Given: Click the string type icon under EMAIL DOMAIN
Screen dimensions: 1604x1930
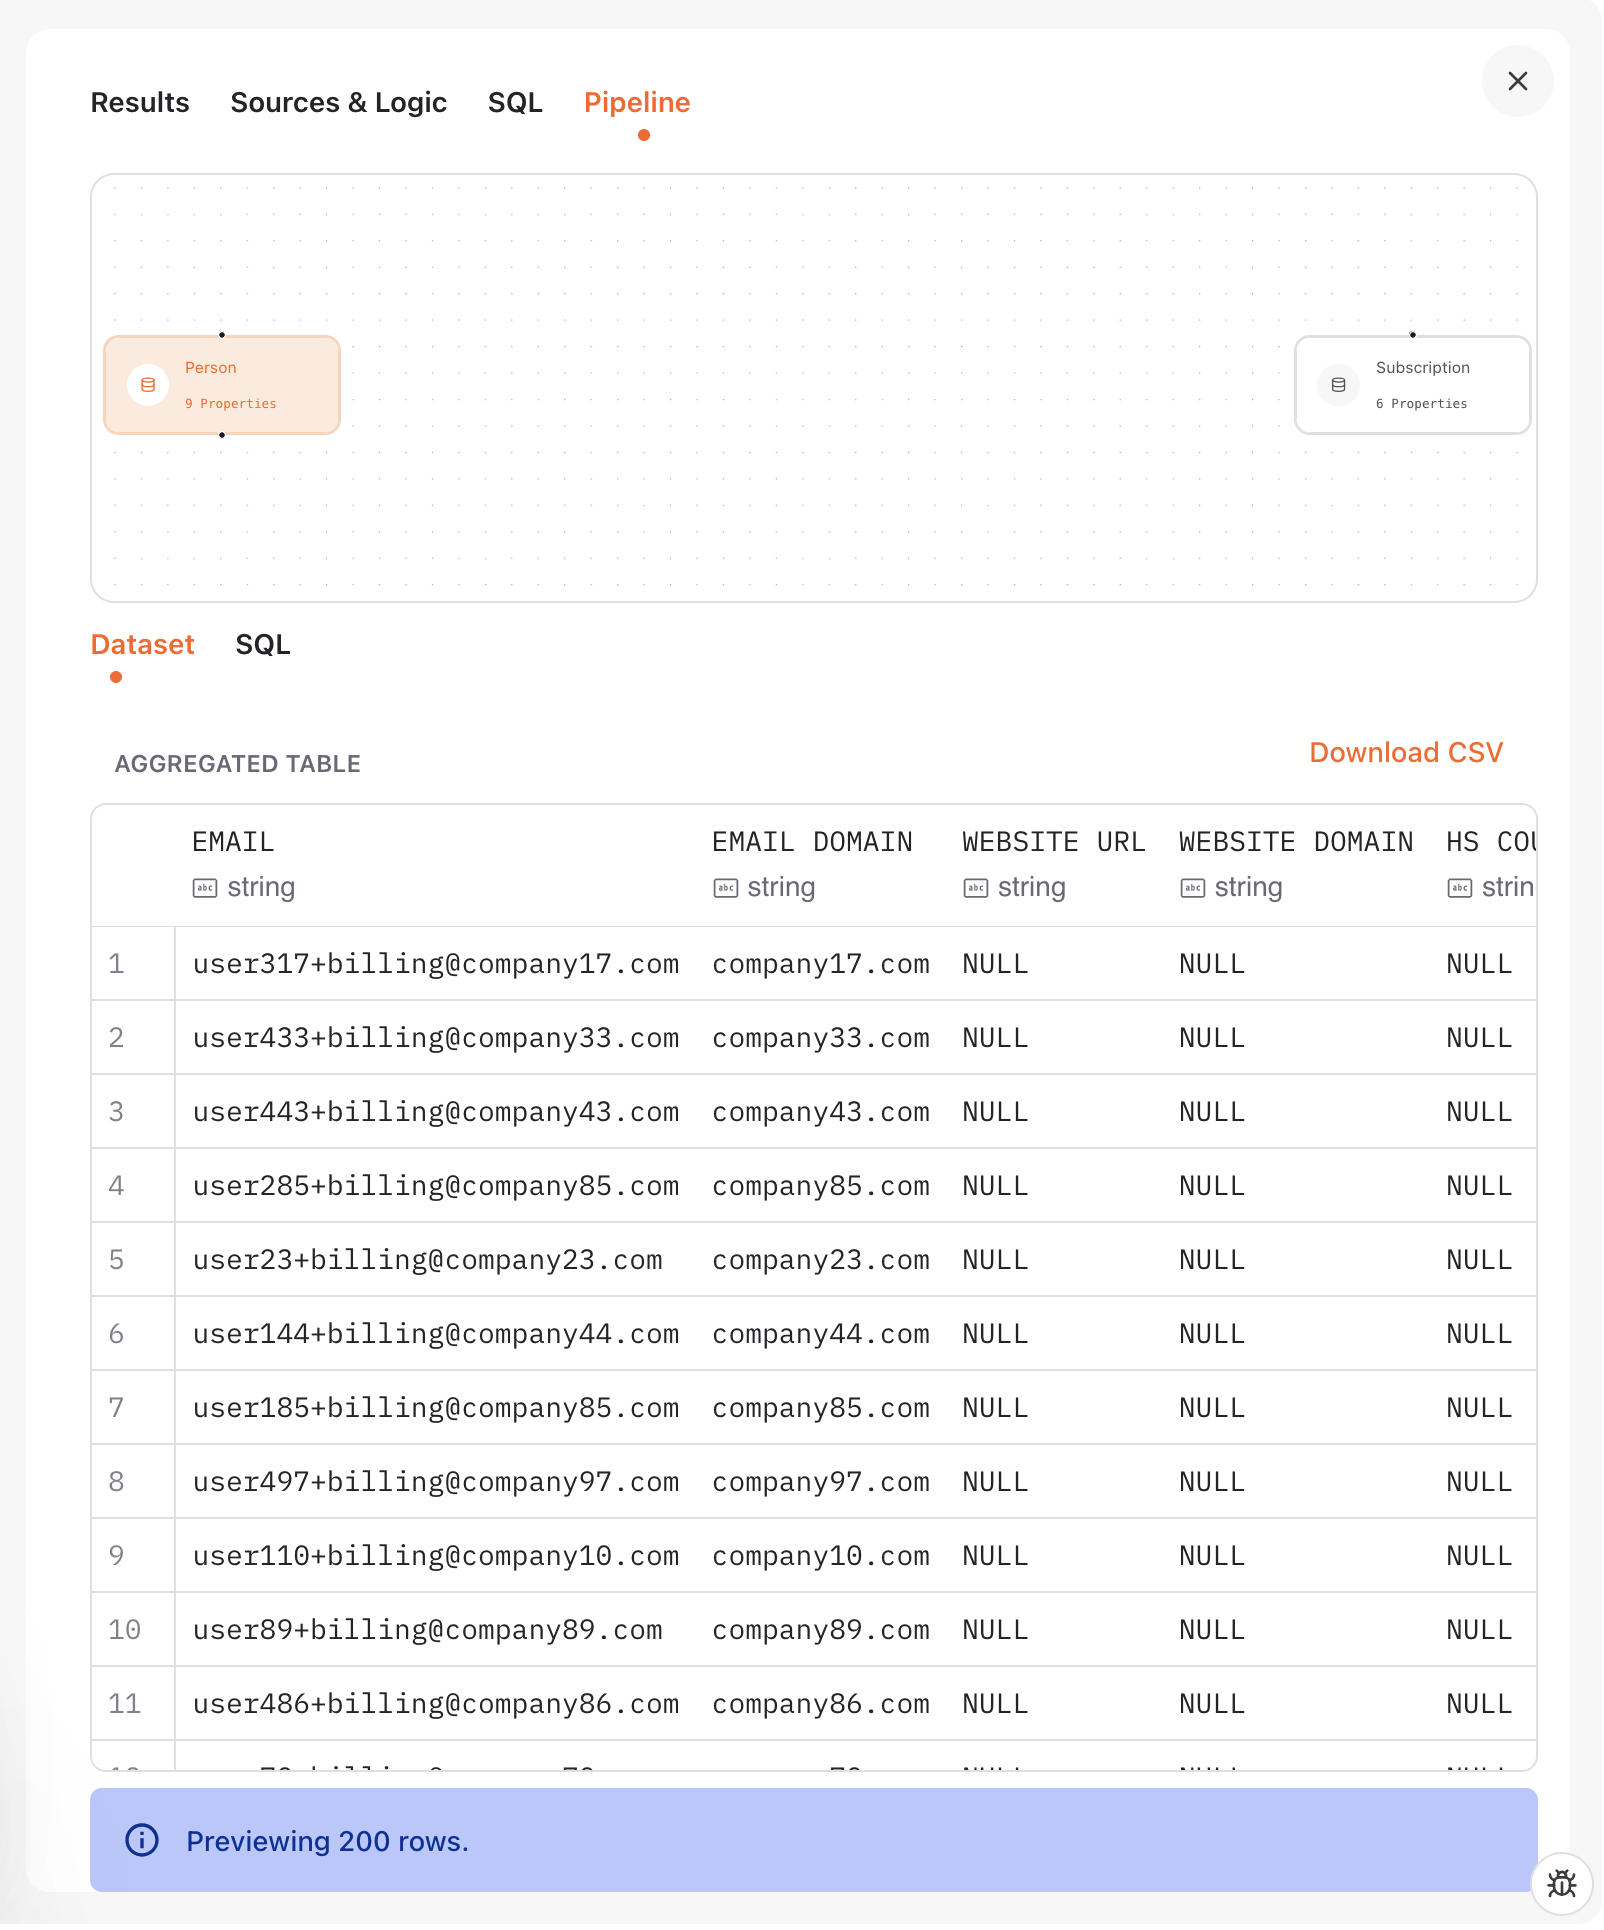Looking at the screenshot, I should point(724,887).
